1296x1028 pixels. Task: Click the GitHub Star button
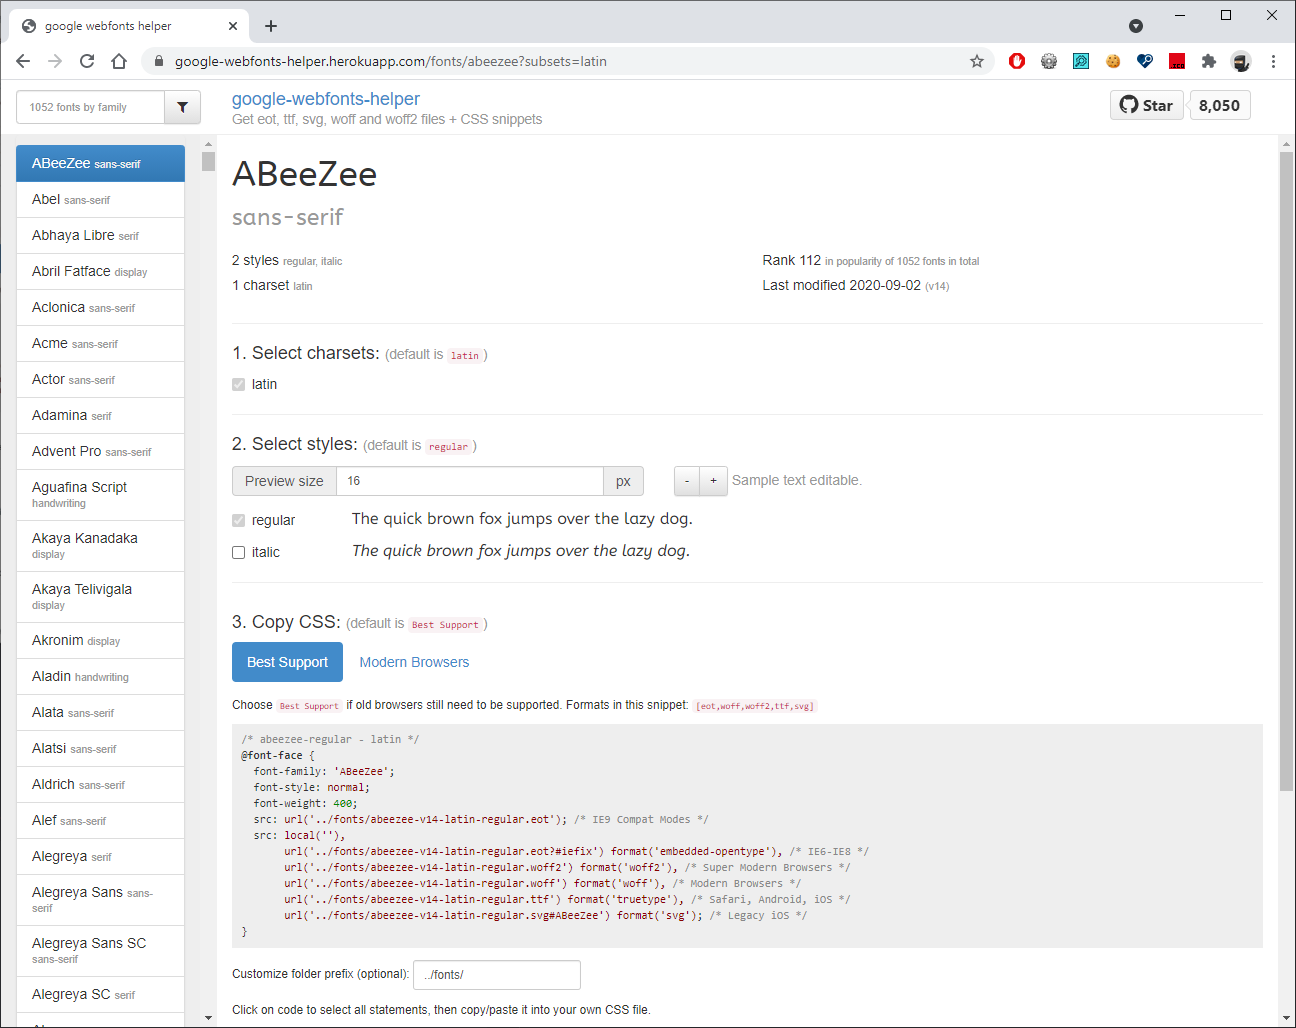[1147, 105]
